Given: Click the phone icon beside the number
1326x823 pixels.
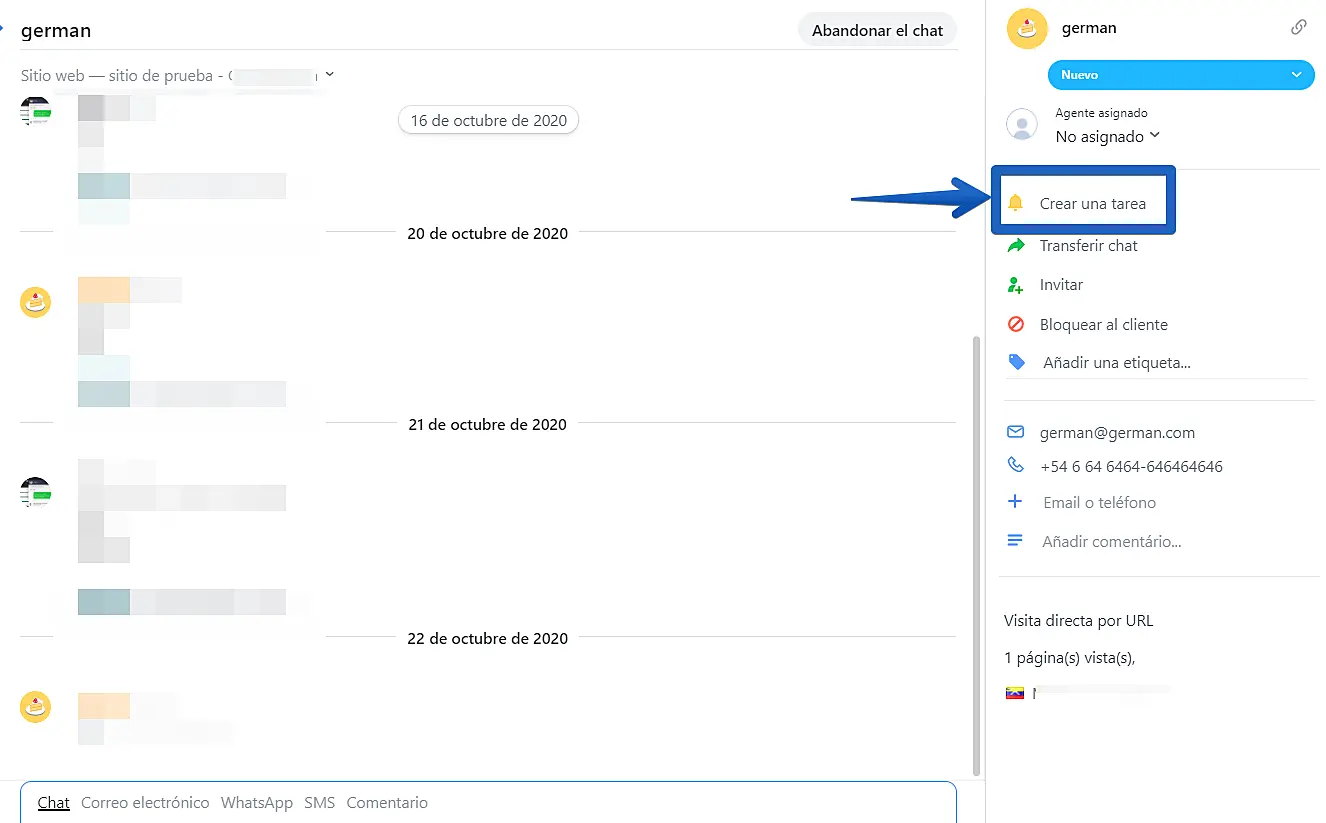Looking at the screenshot, I should (x=1016, y=466).
